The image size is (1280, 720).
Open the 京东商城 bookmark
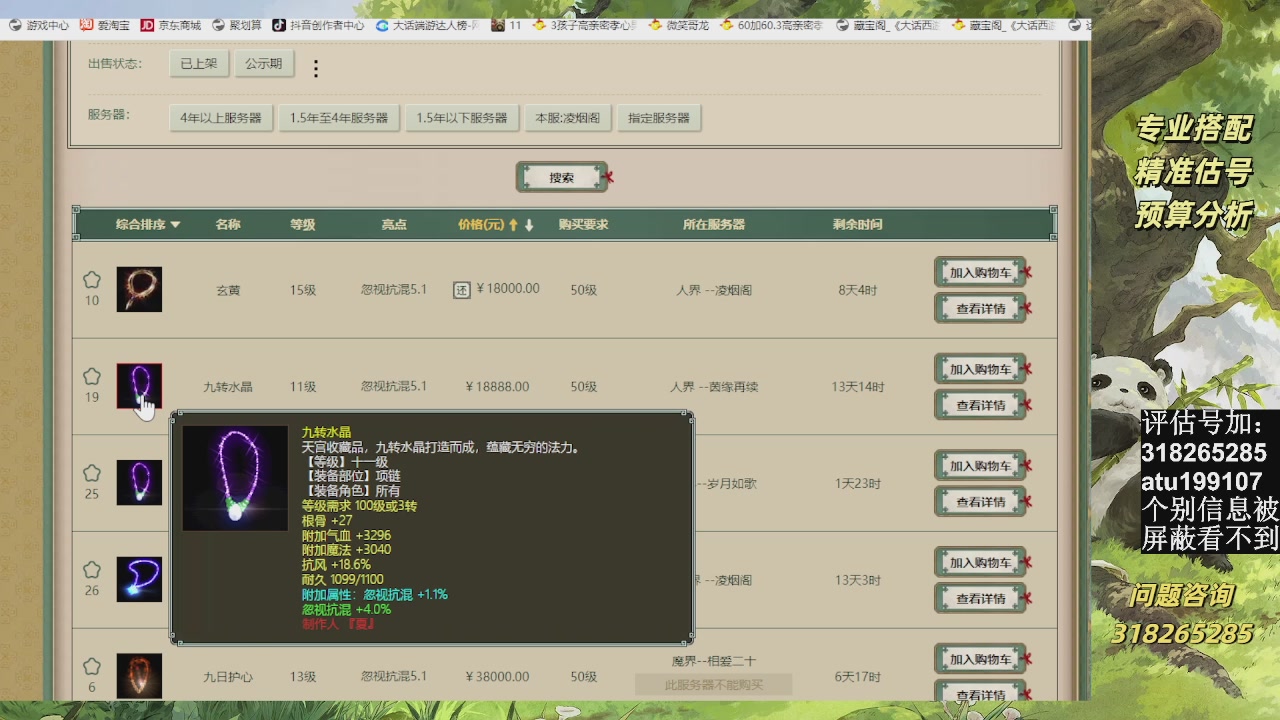click(171, 25)
